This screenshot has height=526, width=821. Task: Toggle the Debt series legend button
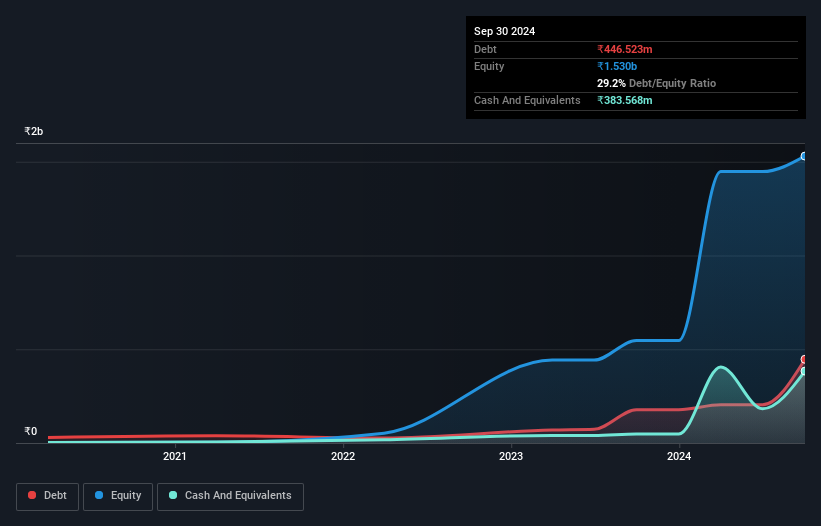48,496
